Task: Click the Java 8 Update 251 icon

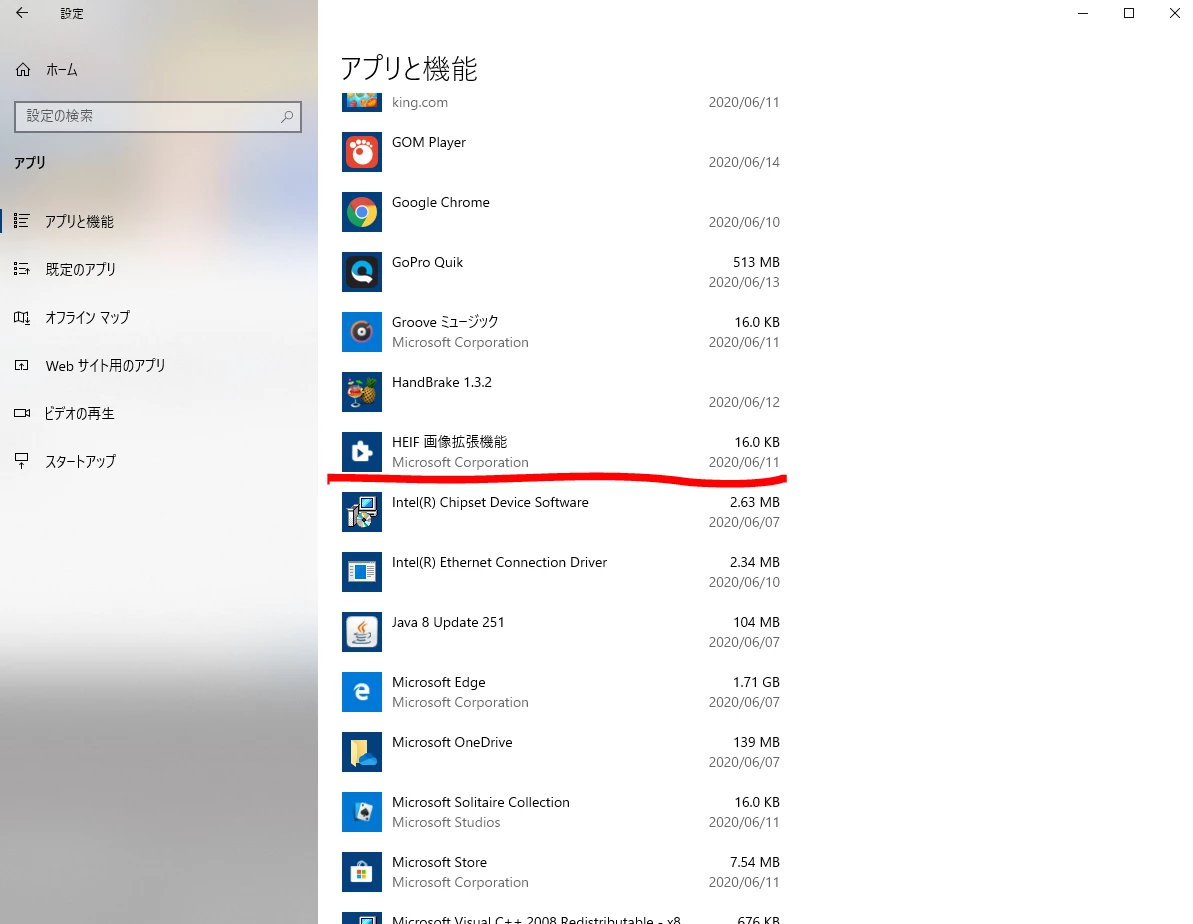Action: click(x=361, y=632)
